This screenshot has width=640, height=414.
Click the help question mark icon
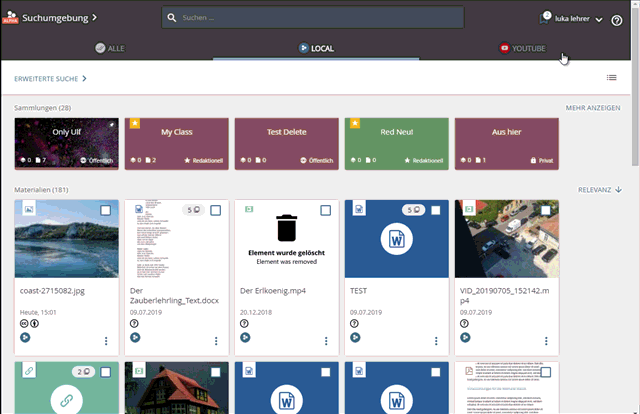click(616, 19)
